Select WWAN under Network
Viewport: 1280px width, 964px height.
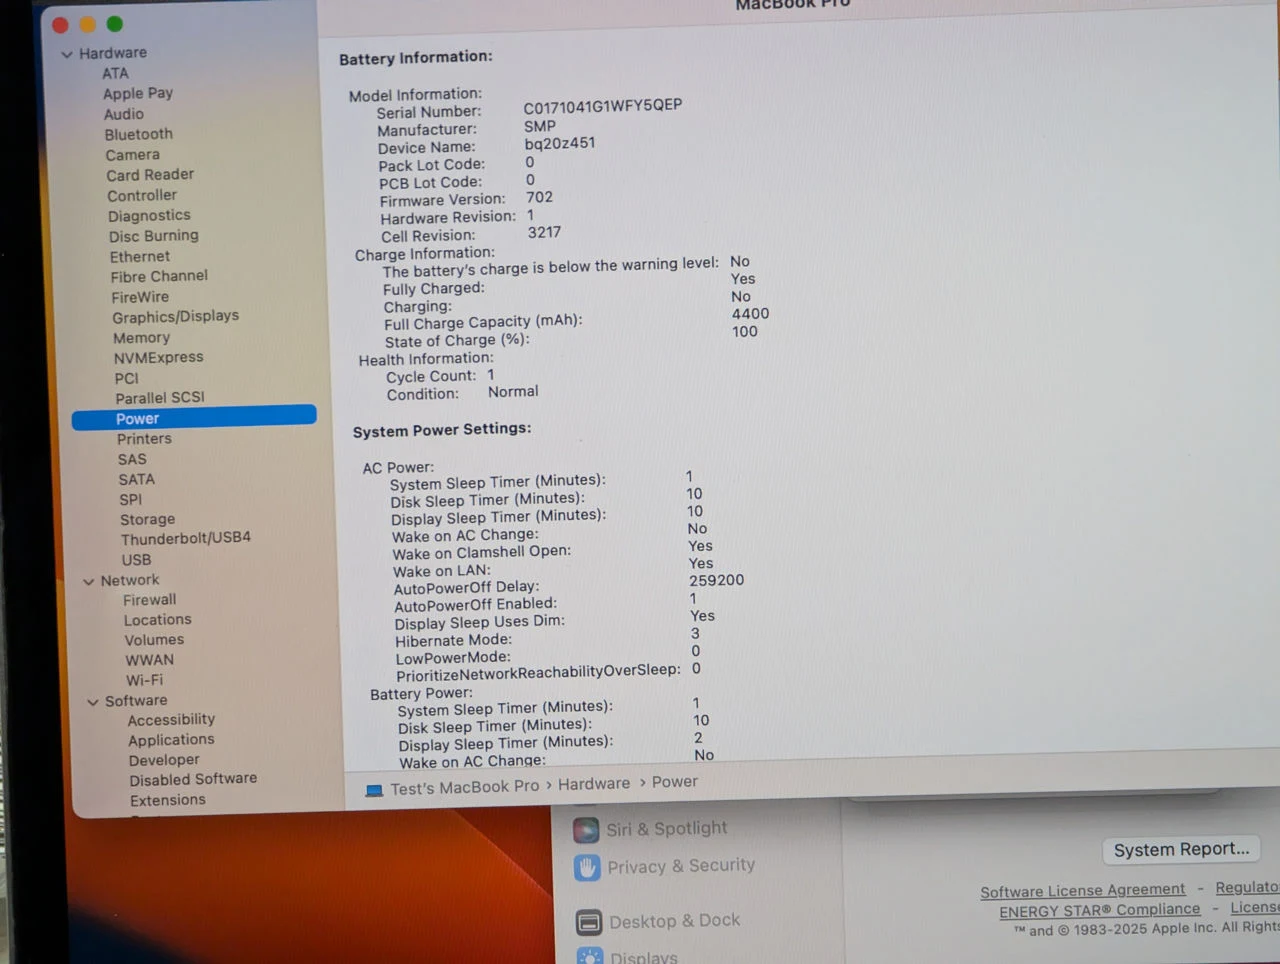(149, 660)
